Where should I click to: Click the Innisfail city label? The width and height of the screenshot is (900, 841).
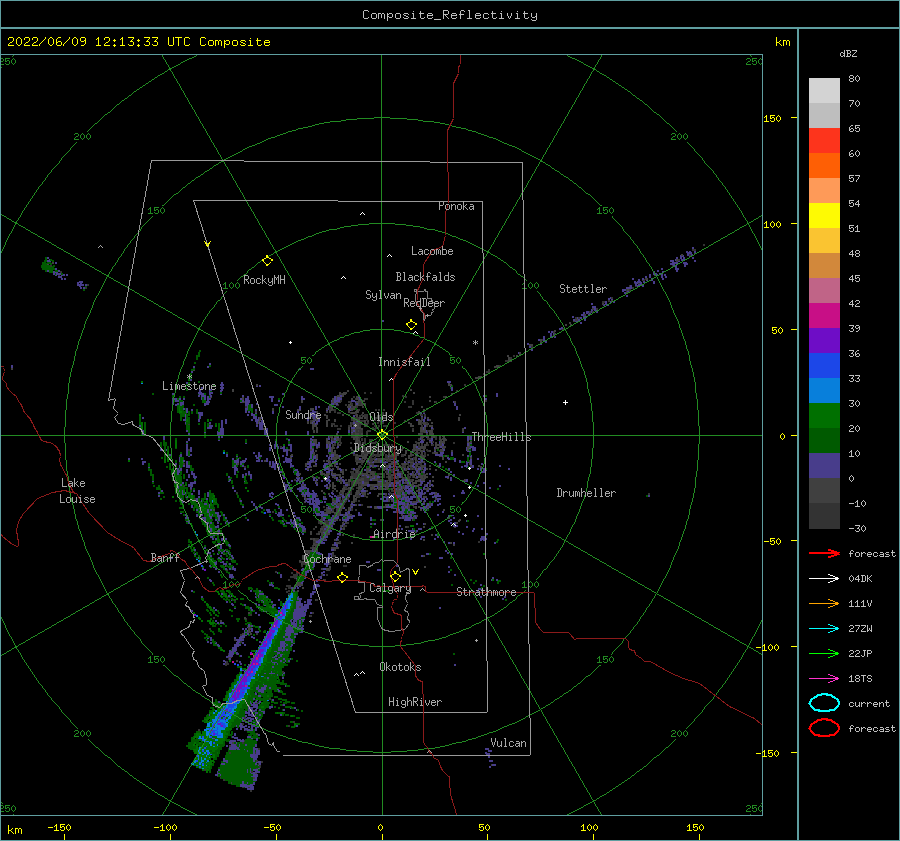coord(404,362)
